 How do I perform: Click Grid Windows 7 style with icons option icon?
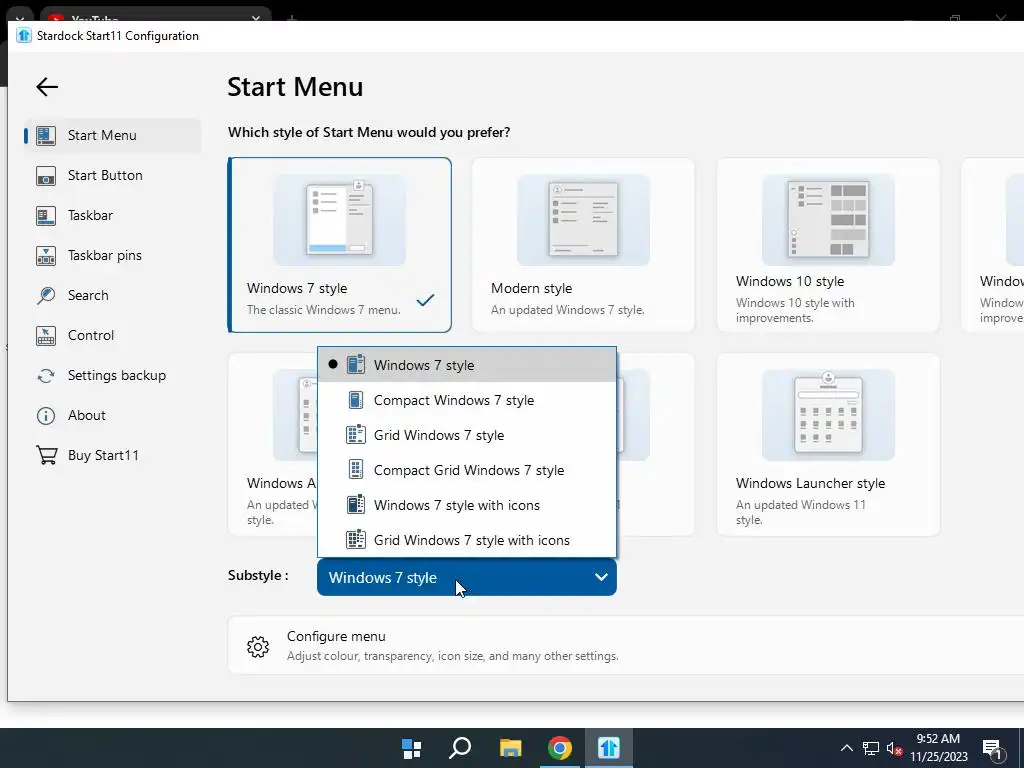click(355, 540)
